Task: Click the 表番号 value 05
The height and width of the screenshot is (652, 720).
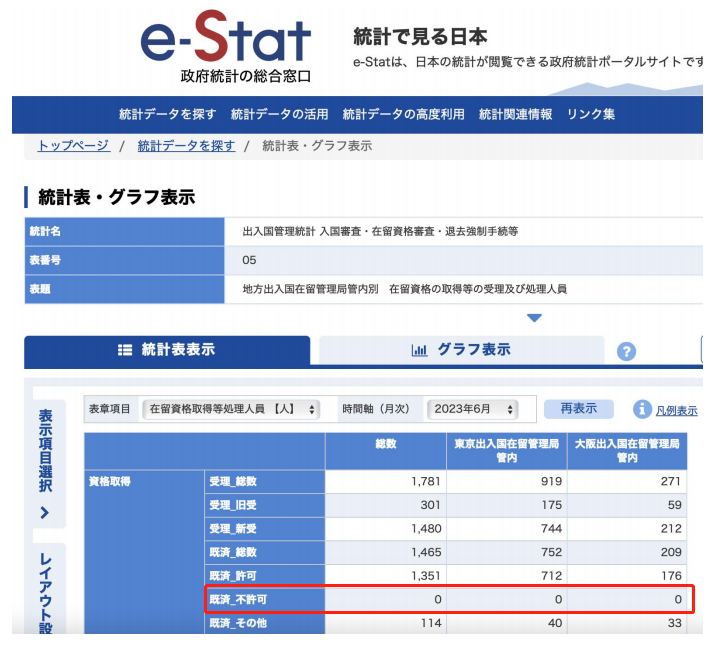Action: point(249,260)
